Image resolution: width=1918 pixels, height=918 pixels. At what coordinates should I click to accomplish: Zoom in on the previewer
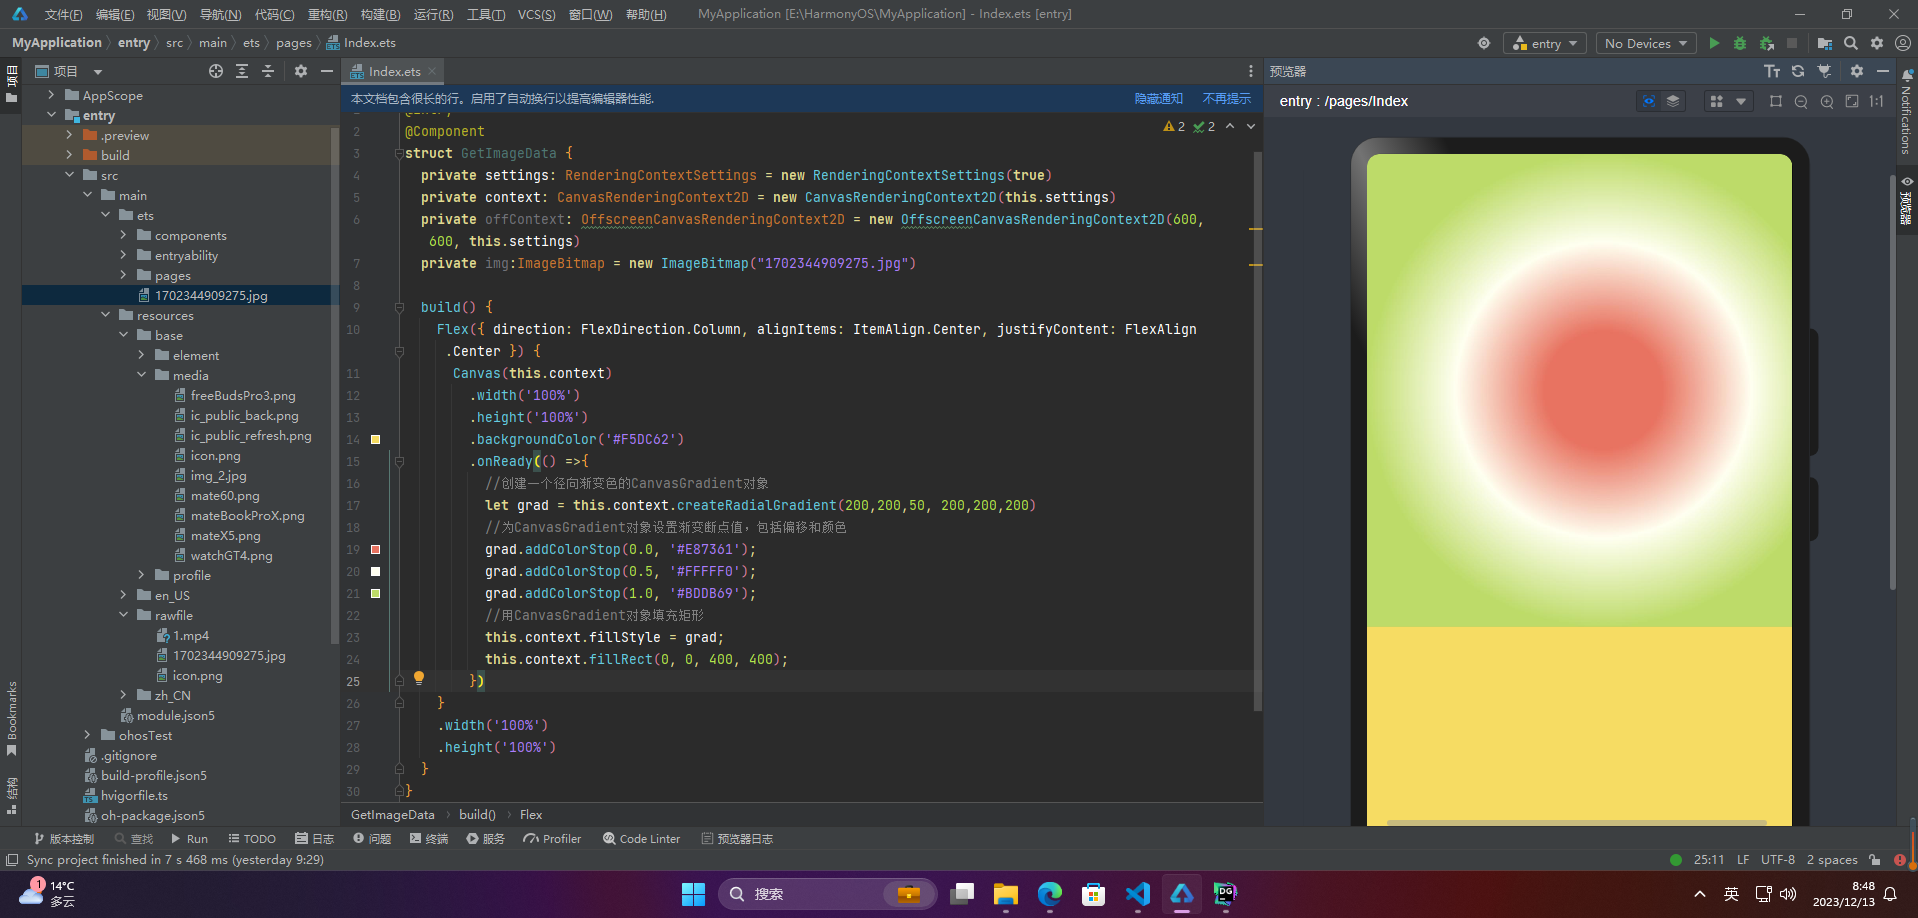tap(1827, 101)
